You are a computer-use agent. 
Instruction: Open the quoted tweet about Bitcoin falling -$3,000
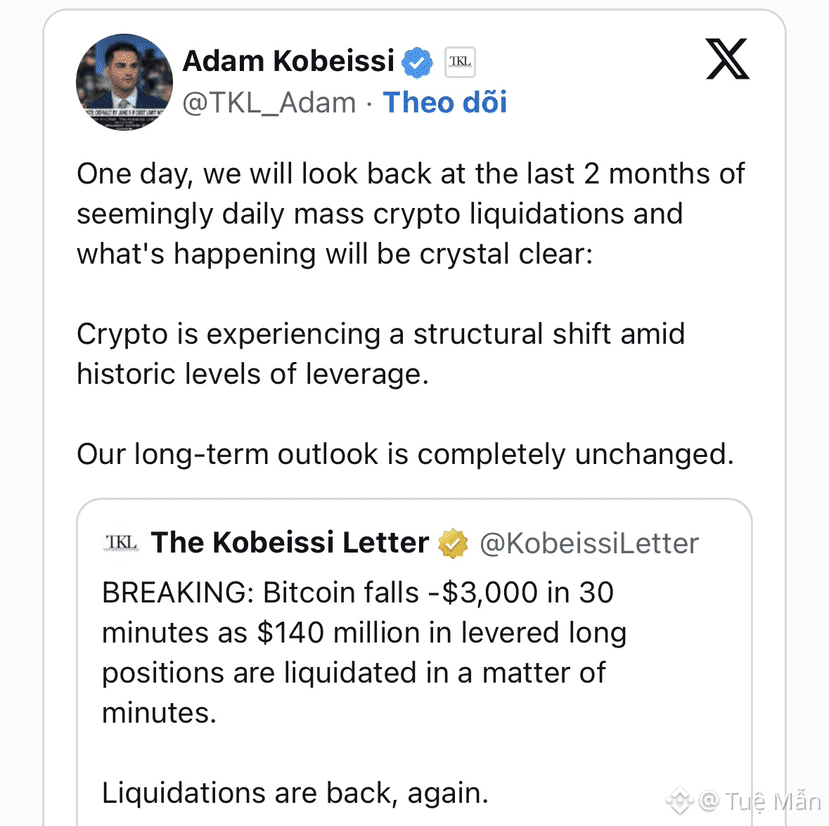point(414,661)
